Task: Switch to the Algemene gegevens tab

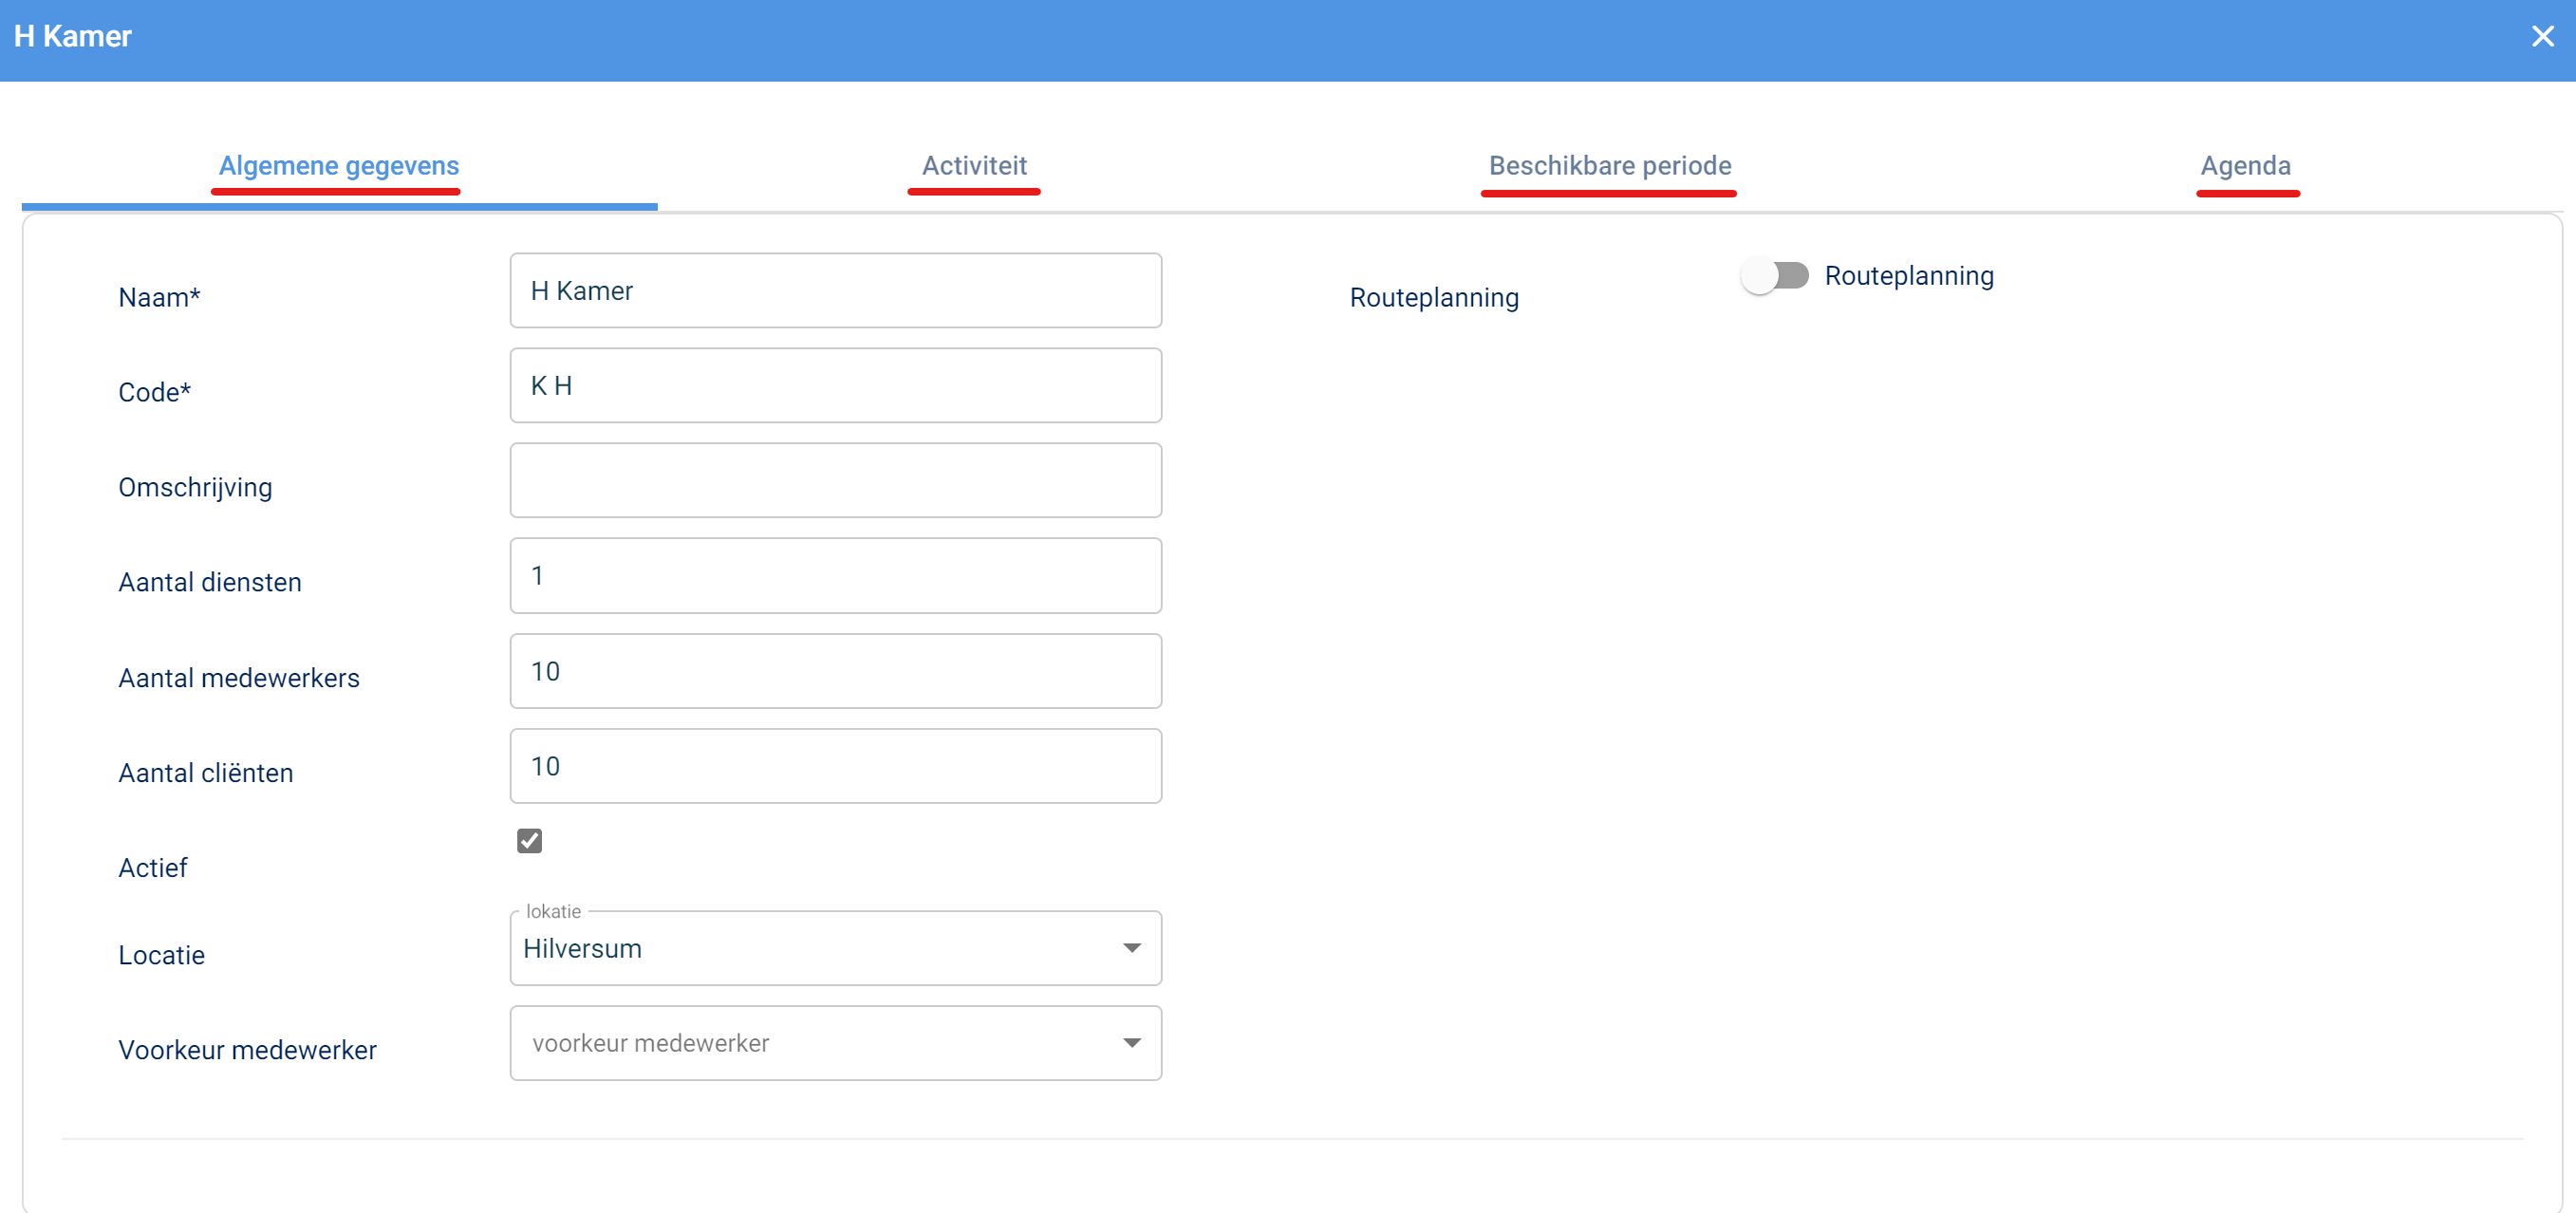Action: coord(339,166)
